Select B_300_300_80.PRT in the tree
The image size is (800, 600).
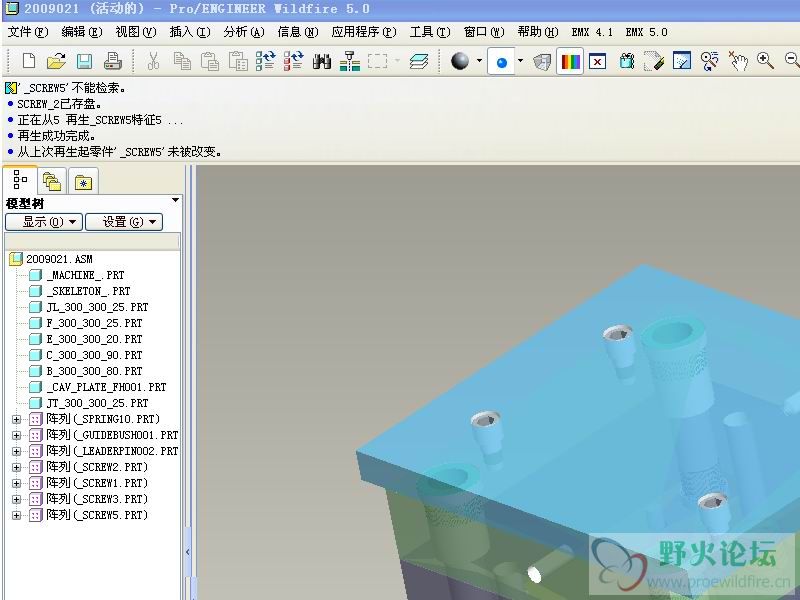pos(86,371)
